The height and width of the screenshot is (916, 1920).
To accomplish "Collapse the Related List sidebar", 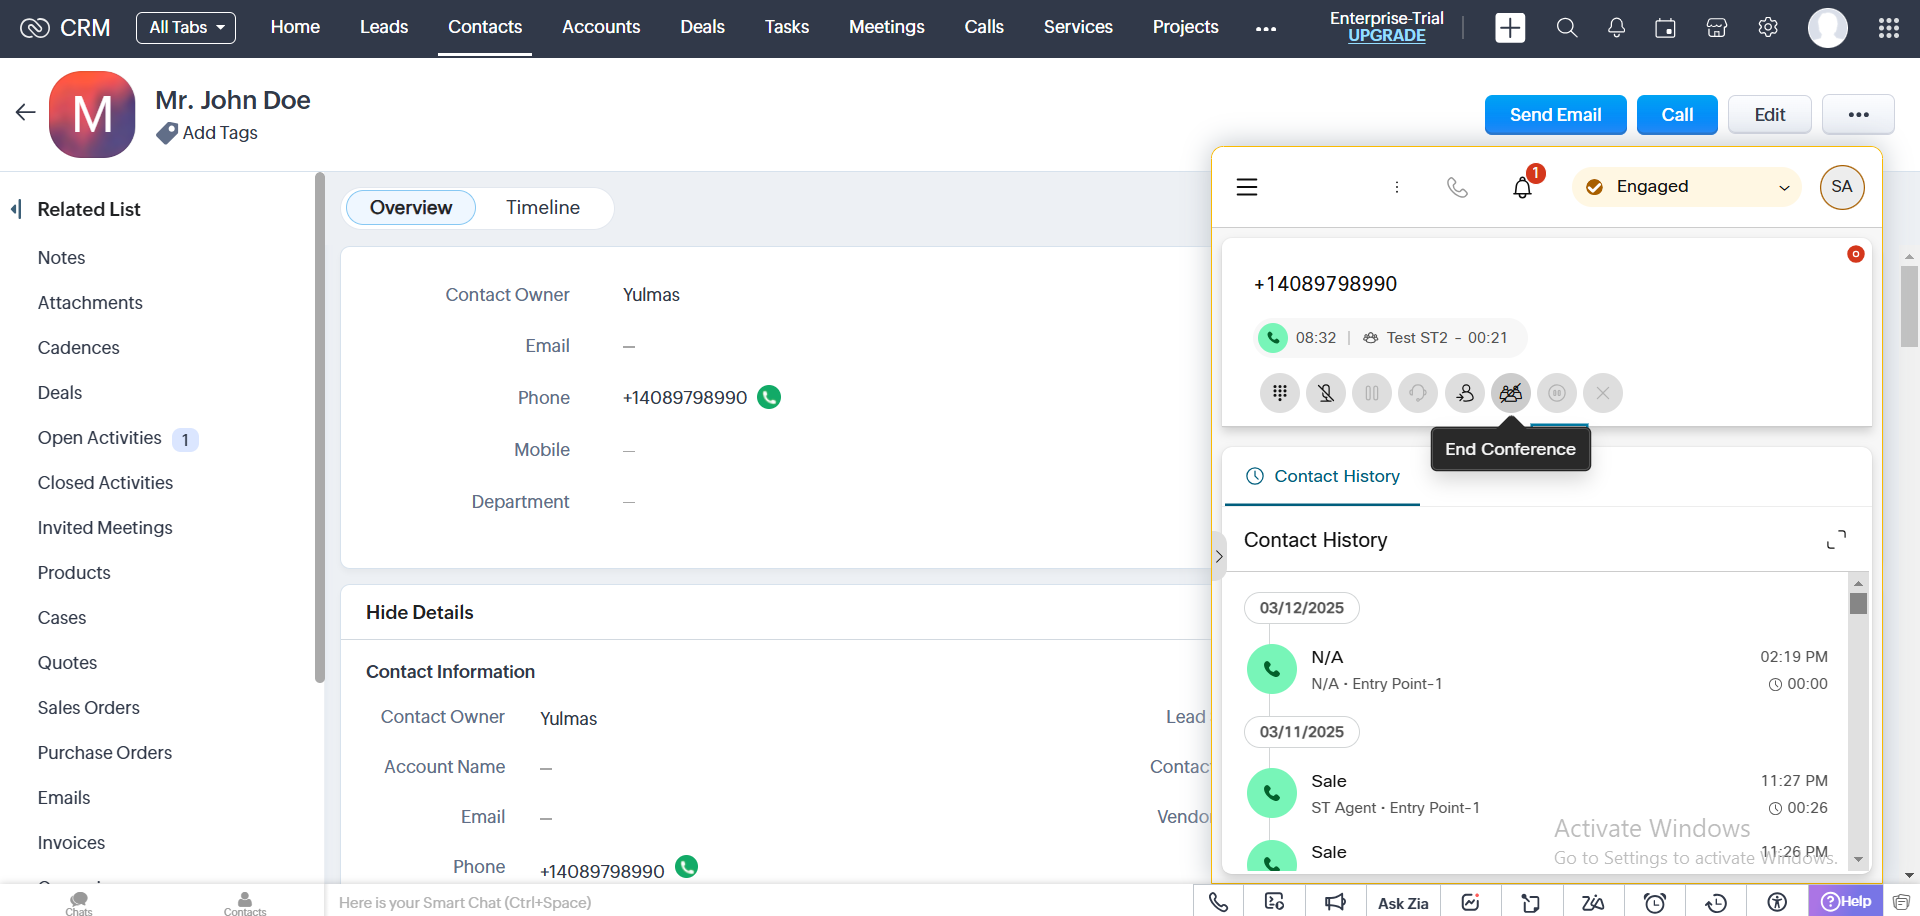I will coord(16,209).
